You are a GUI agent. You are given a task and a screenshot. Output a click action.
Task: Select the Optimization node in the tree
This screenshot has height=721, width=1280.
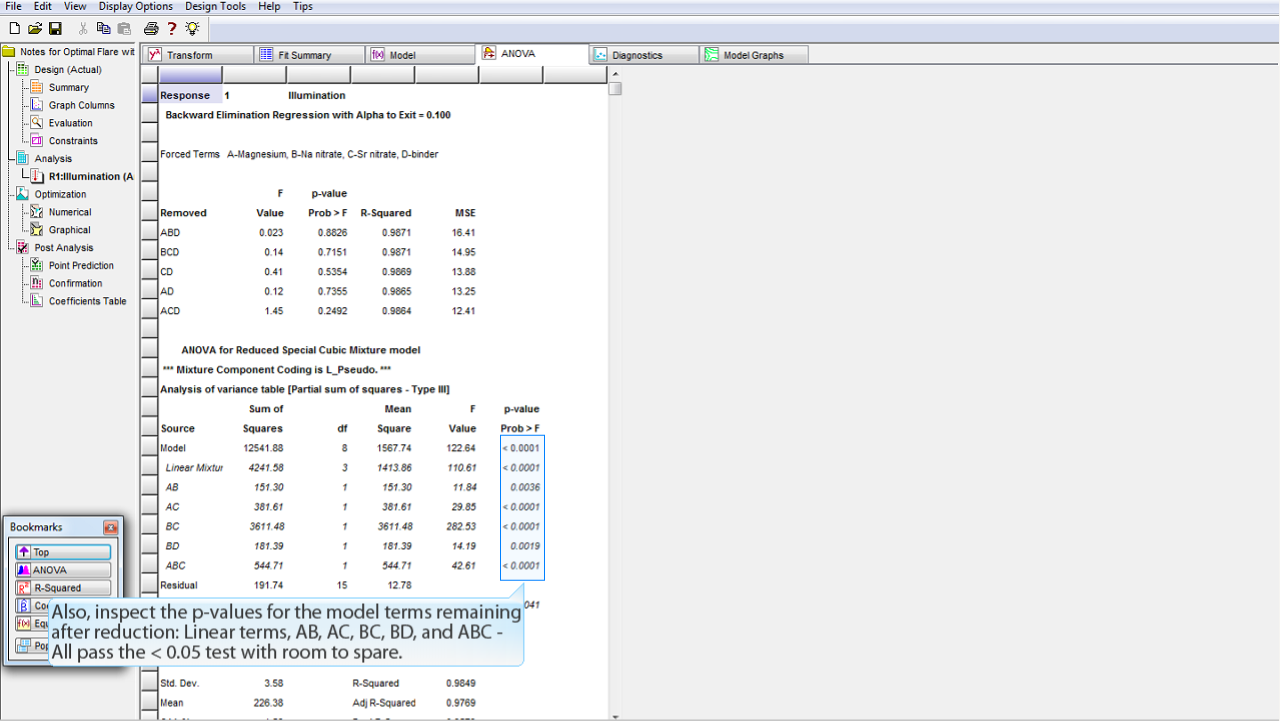pos(60,194)
